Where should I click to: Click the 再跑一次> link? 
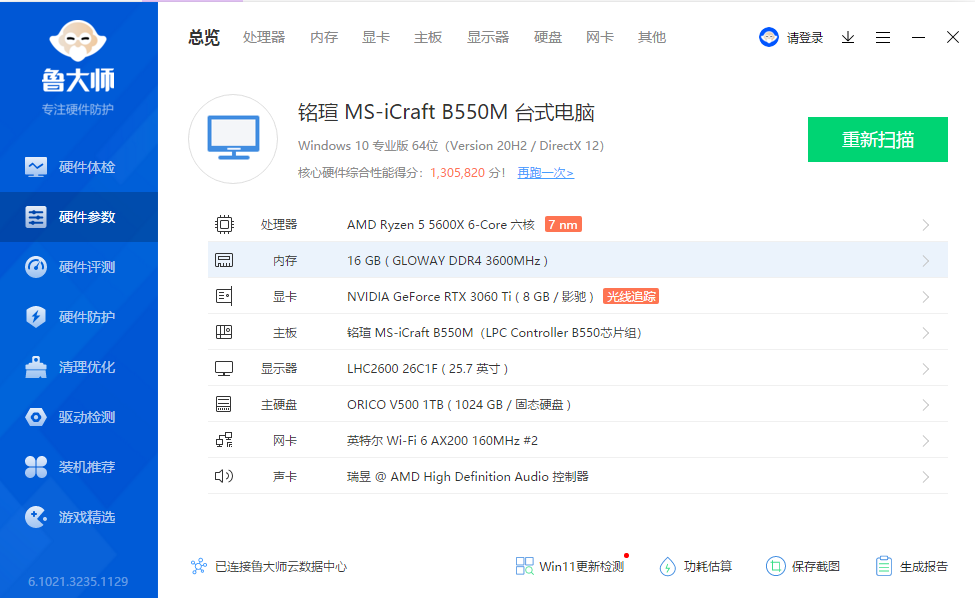(545, 173)
